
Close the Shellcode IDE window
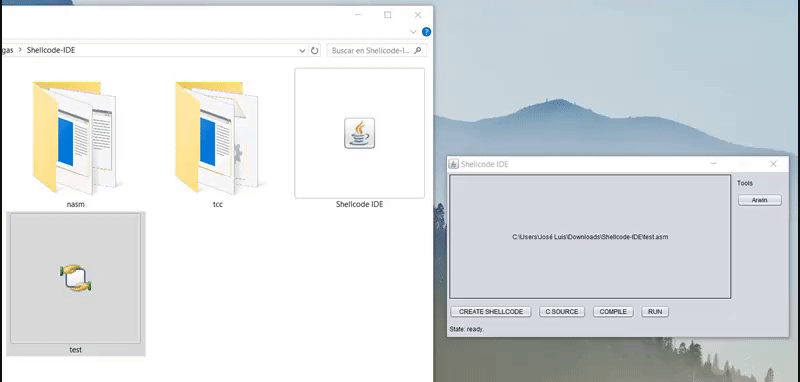coord(773,164)
